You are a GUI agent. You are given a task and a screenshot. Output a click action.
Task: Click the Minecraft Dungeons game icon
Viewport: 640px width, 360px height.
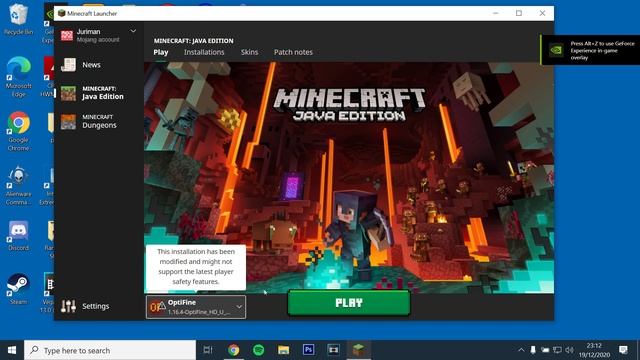68,122
